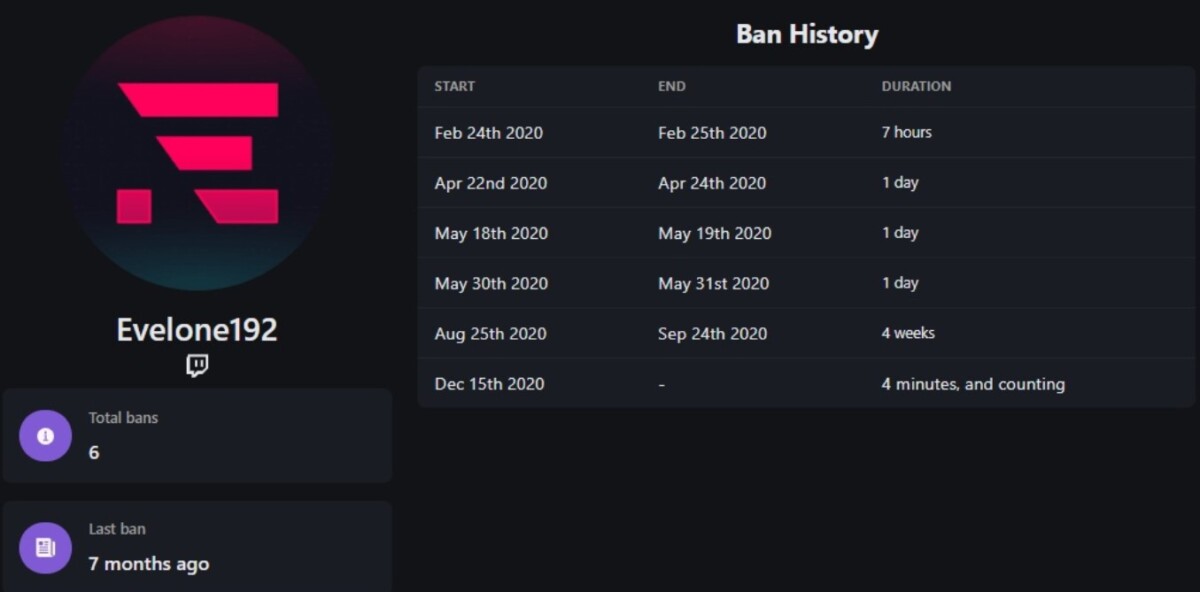This screenshot has height=592, width=1200.
Task: Sort the table by the START column header
Action: coord(454,86)
